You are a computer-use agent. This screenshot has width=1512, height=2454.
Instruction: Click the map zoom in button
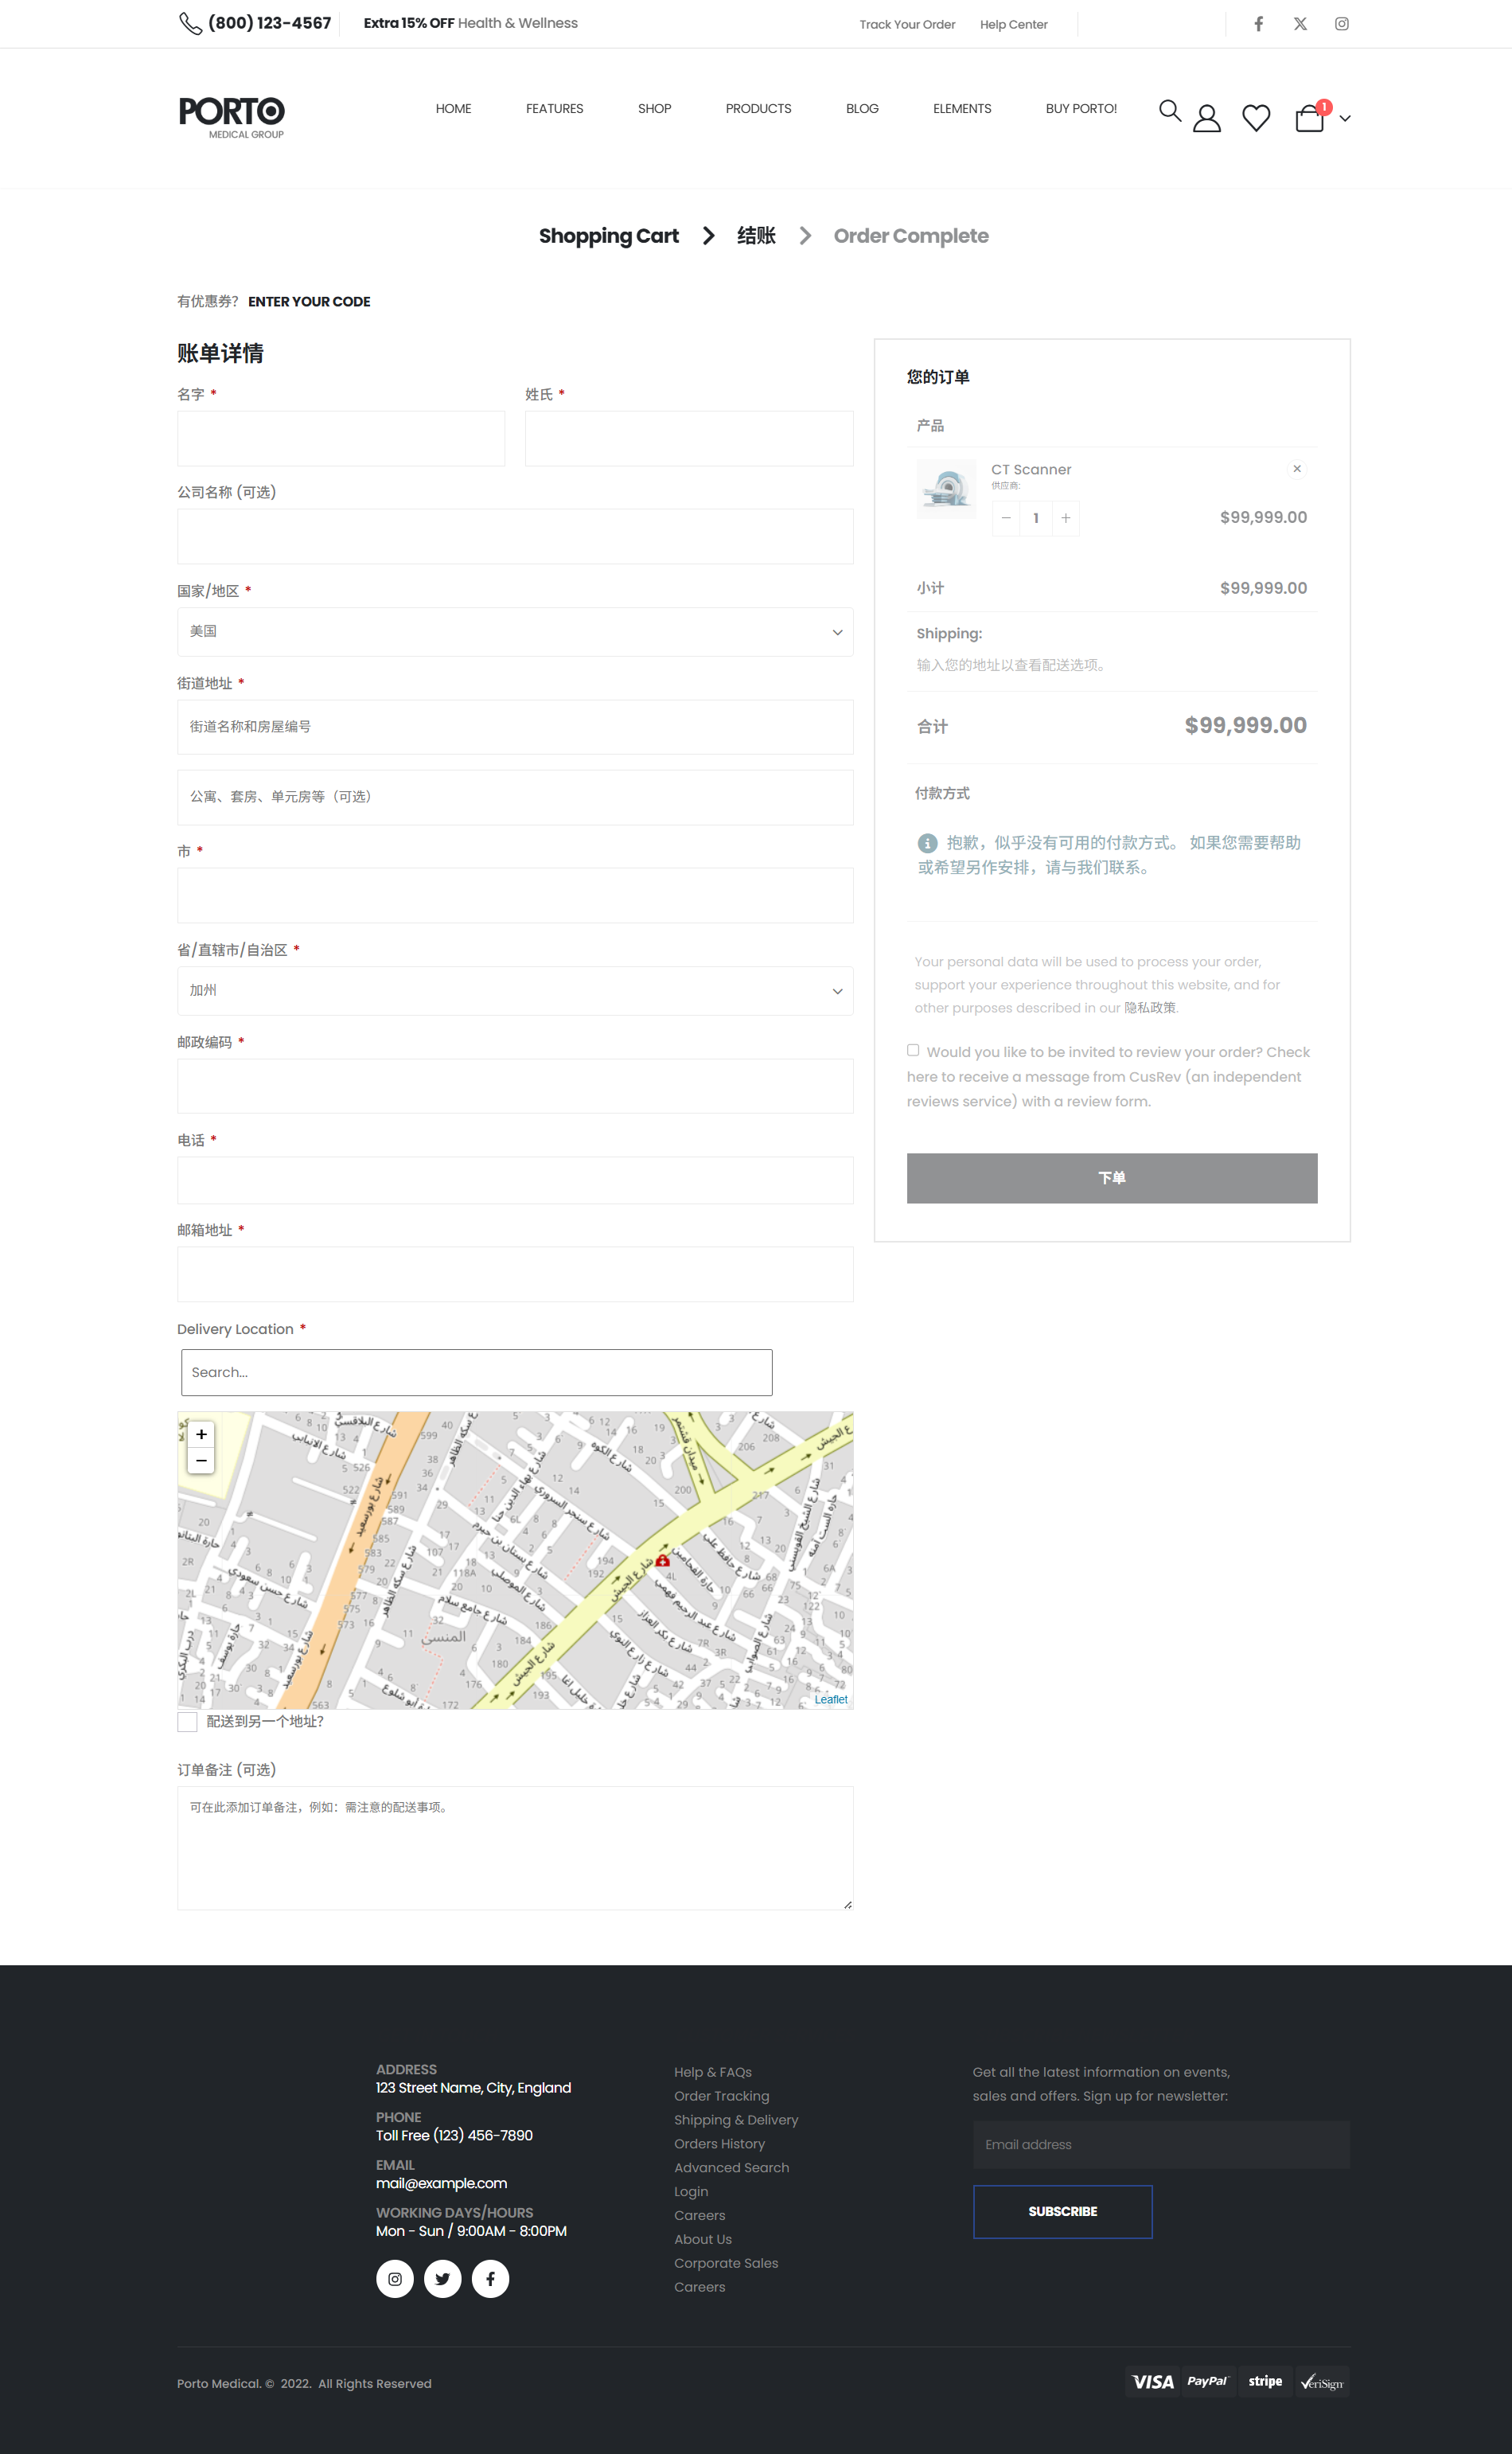click(x=201, y=1434)
